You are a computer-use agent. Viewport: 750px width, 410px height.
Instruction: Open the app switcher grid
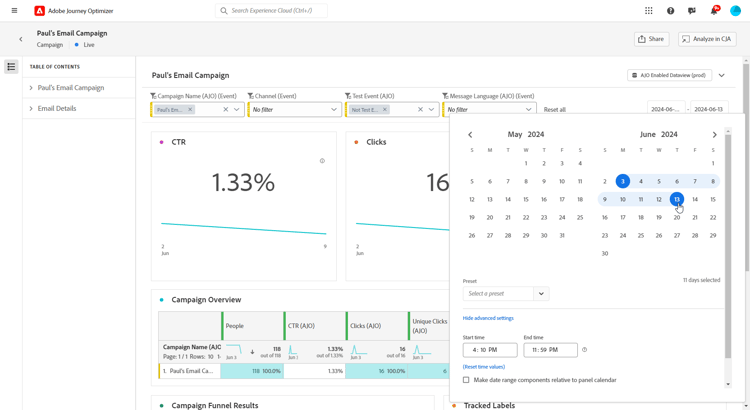click(649, 11)
